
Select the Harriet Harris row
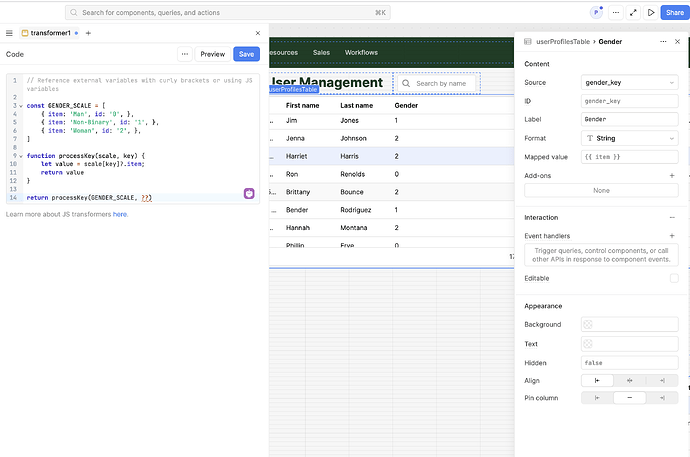point(391,156)
